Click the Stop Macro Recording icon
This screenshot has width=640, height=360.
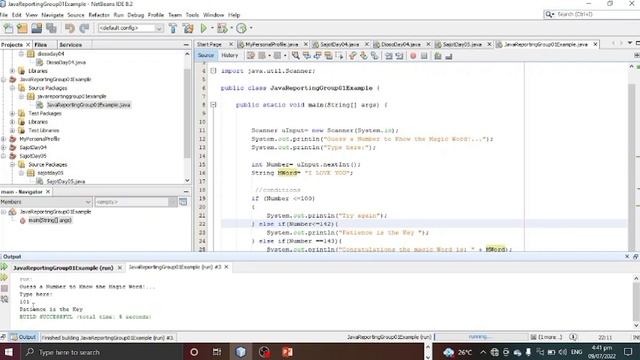(x=424, y=56)
